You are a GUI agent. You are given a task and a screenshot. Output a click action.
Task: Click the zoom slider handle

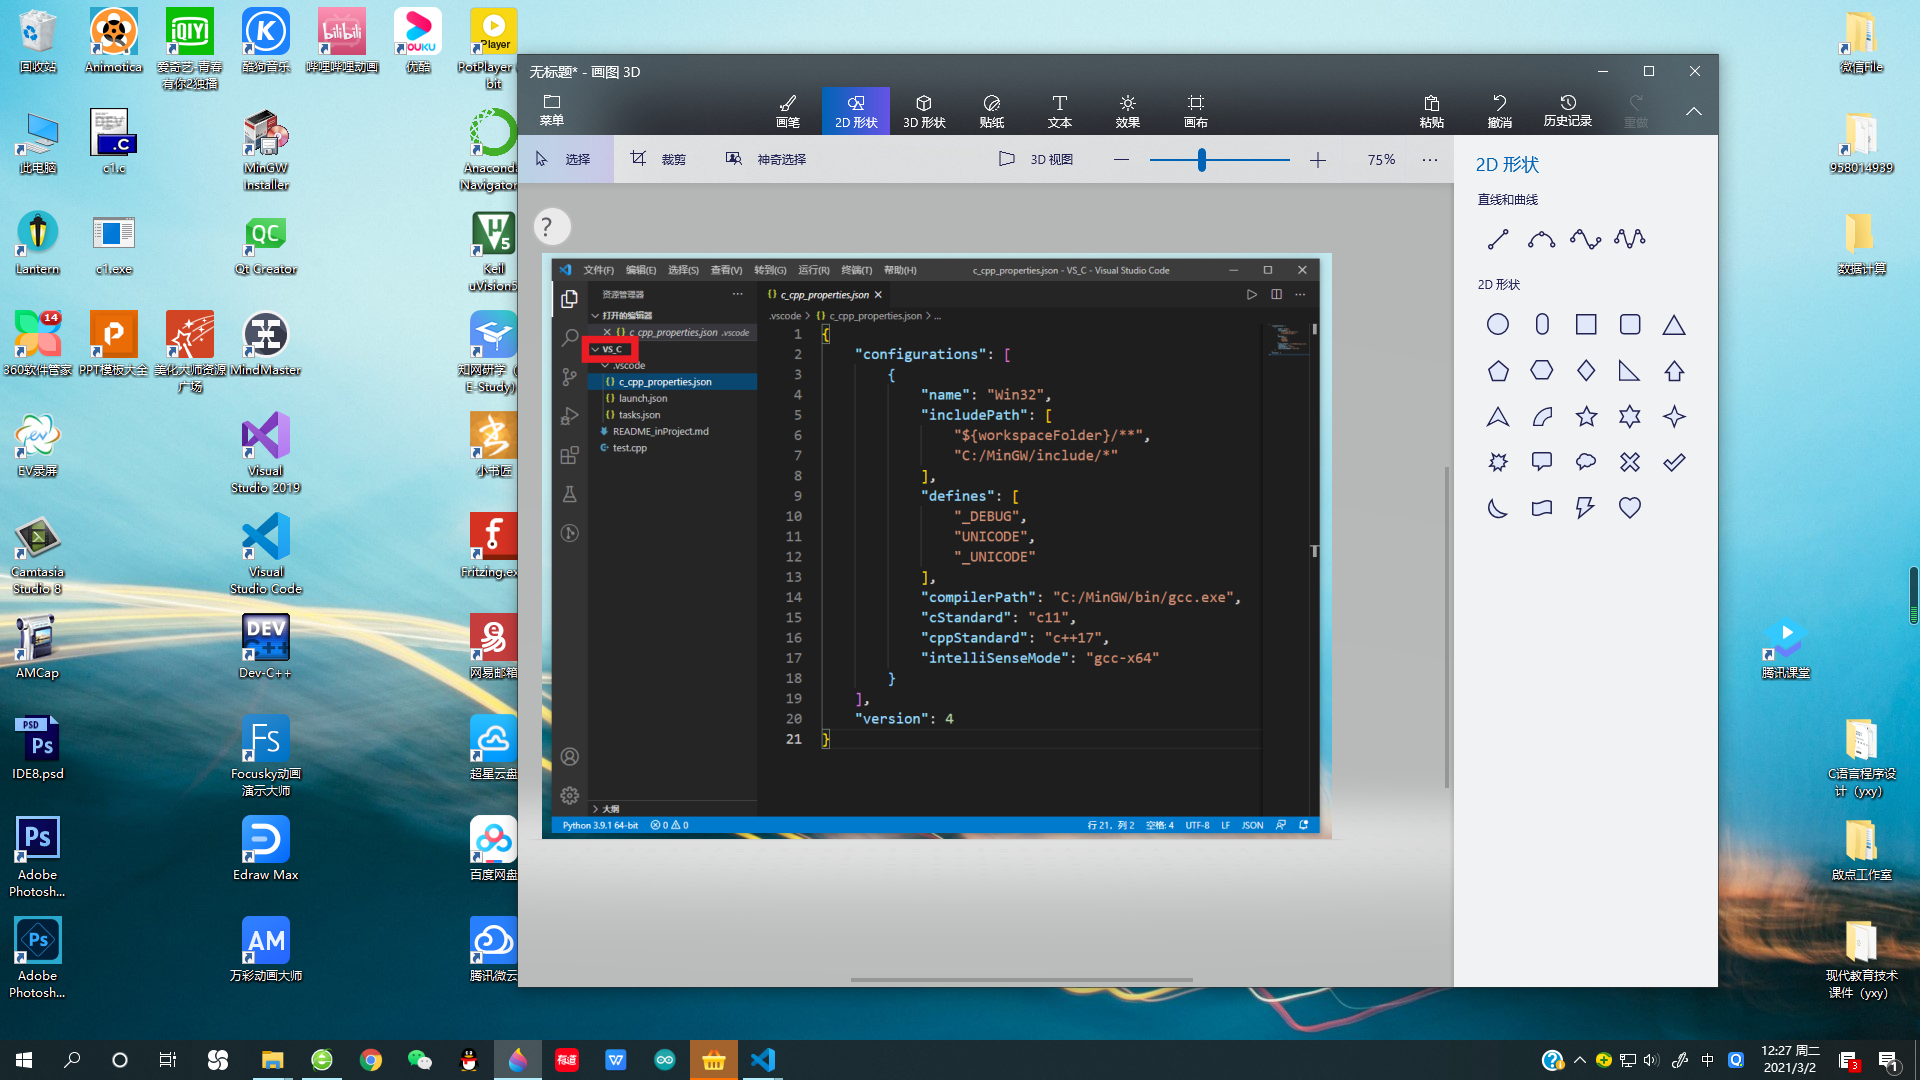[1202, 160]
